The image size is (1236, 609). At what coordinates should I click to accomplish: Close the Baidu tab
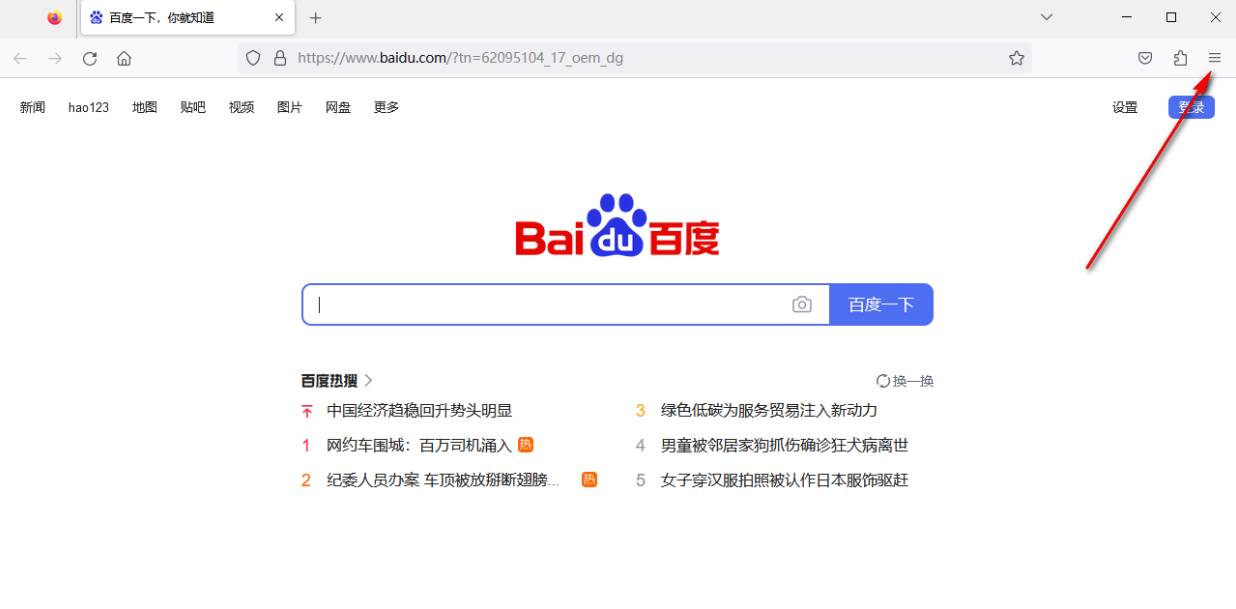[279, 18]
